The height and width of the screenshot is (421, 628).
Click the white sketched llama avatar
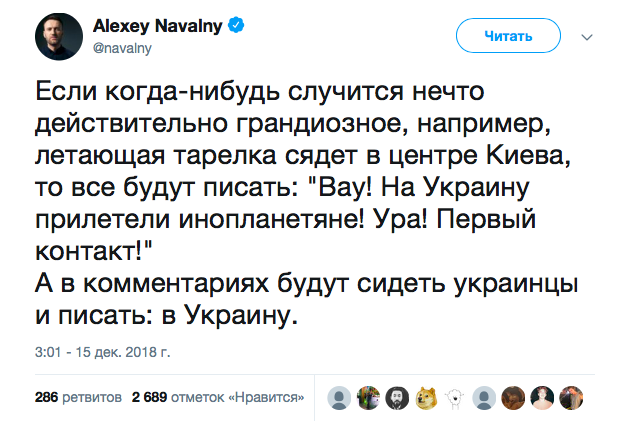tap(455, 395)
